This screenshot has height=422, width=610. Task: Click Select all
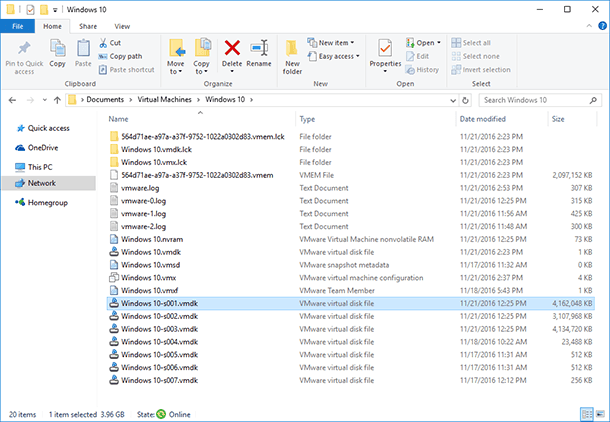click(x=471, y=43)
